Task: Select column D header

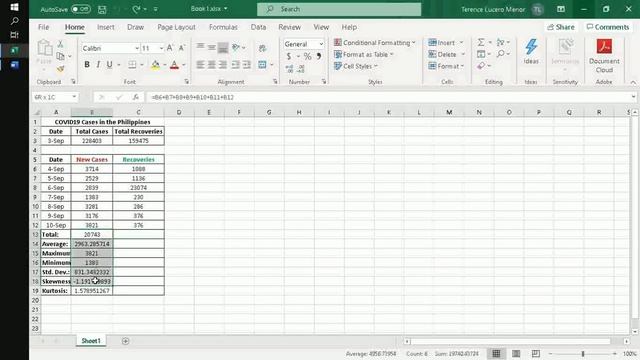Action: [x=179, y=112]
